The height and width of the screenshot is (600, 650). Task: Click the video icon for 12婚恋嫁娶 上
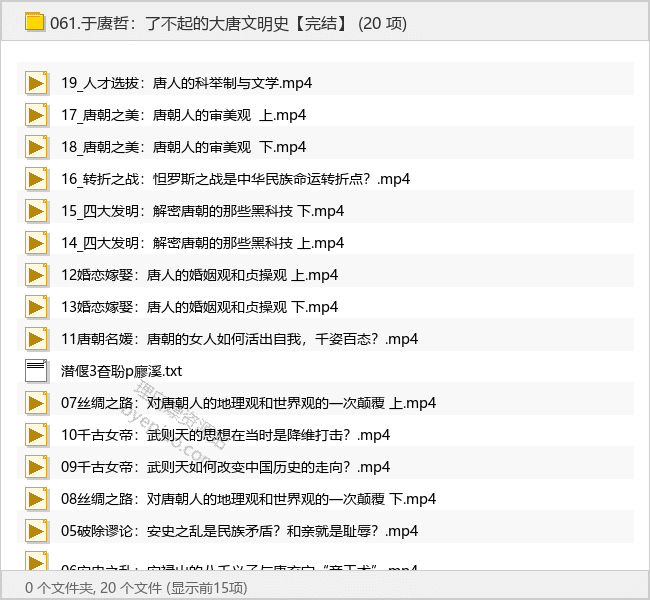pyautogui.click(x=36, y=275)
